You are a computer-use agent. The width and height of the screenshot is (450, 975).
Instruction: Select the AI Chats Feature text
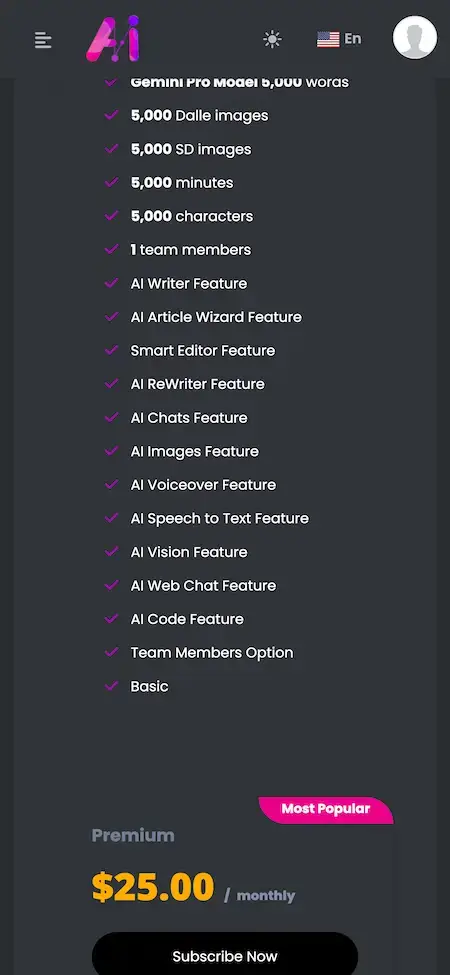[189, 418]
